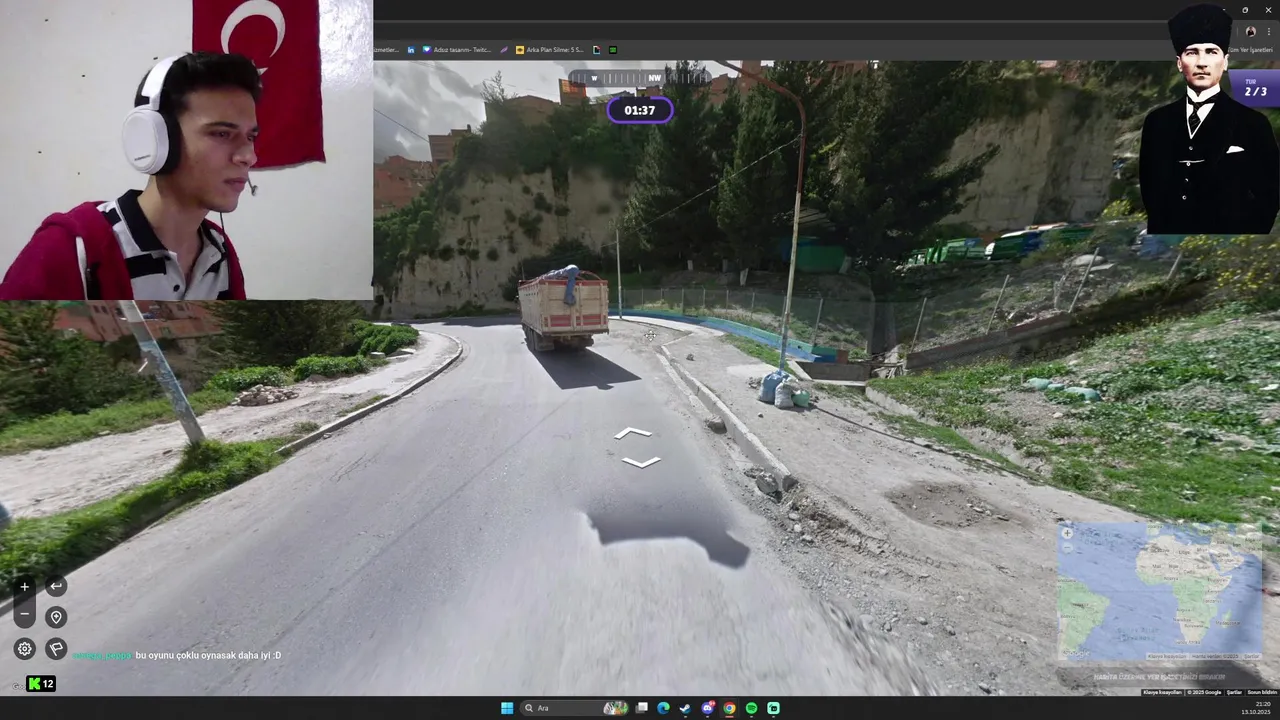Move forward using the upper street arrow

(x=633, y=433)
